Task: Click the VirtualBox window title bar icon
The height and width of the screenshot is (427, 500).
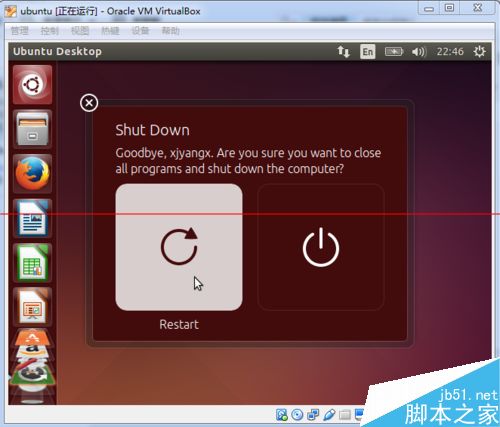Action: [x=10, y=11]
